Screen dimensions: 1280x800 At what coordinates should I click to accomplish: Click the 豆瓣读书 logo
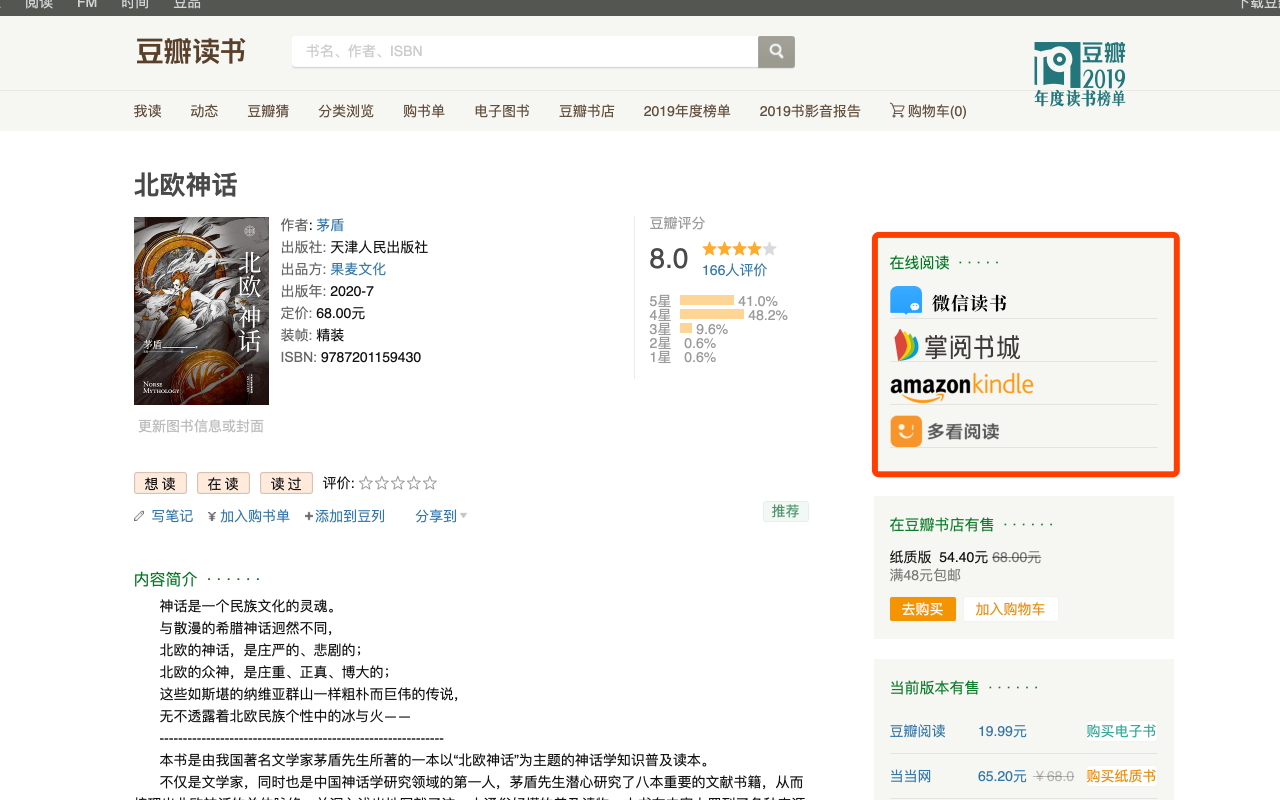pyautogui.click(x=191, y=51)
